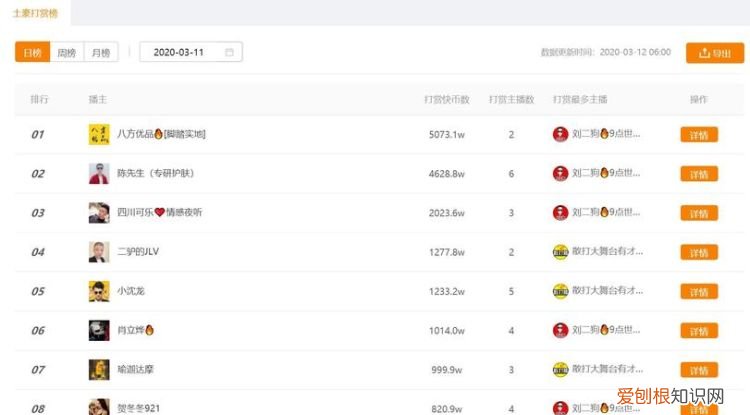
Task: Open 详情 for rank 01 八方优品
Action: [698, 135]
